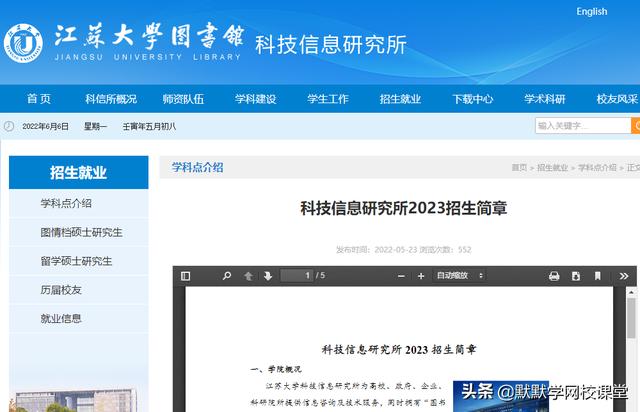Select 图情档硕士研究生 in the sidebar
Viewport: 640px width, 412px height.
coord(79,232)
